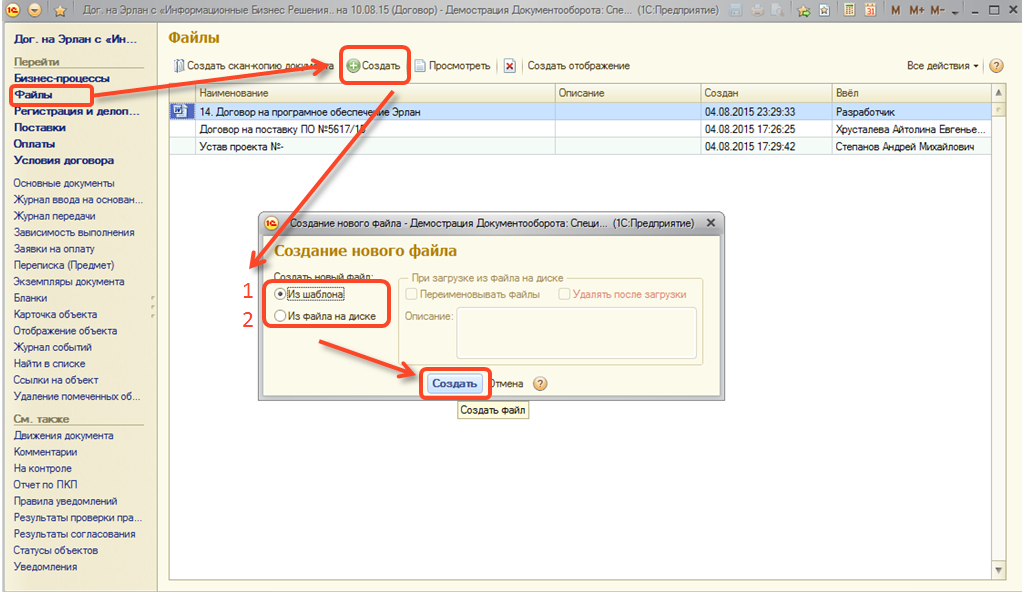Click the green plus Создать icon
Screen dimensions: 1025x592
(x=354, y=66)
